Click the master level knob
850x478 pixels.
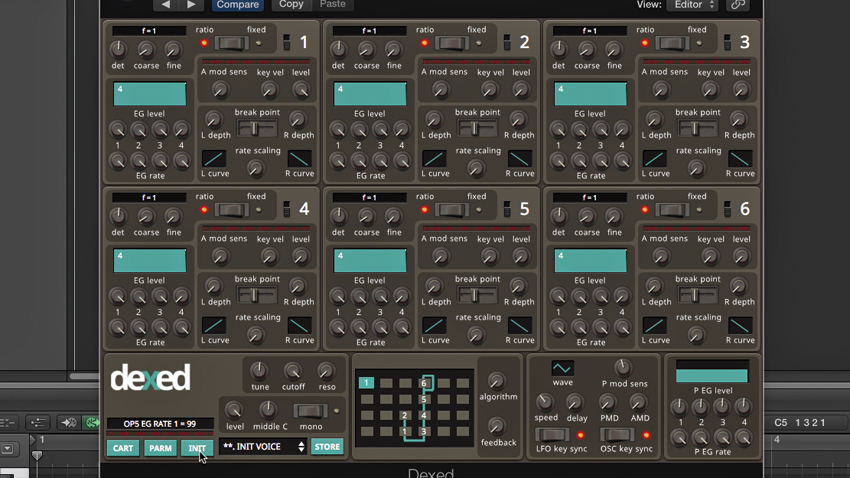(x=234, y=410)
